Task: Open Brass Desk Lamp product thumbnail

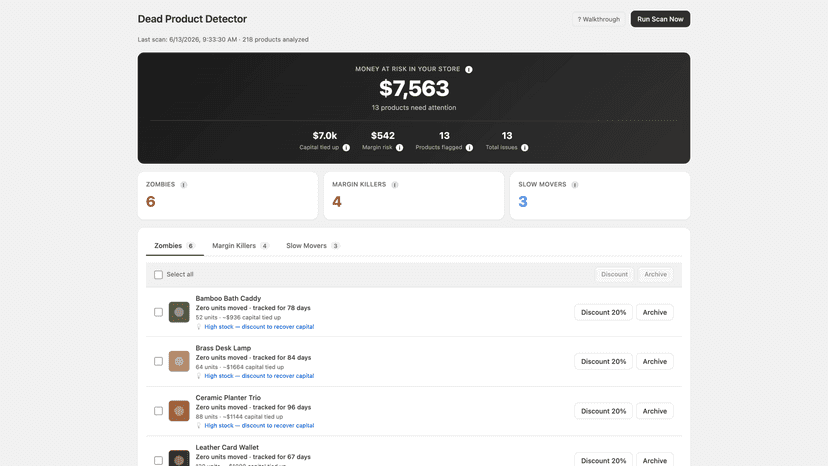Action: (x=179, y=361)
